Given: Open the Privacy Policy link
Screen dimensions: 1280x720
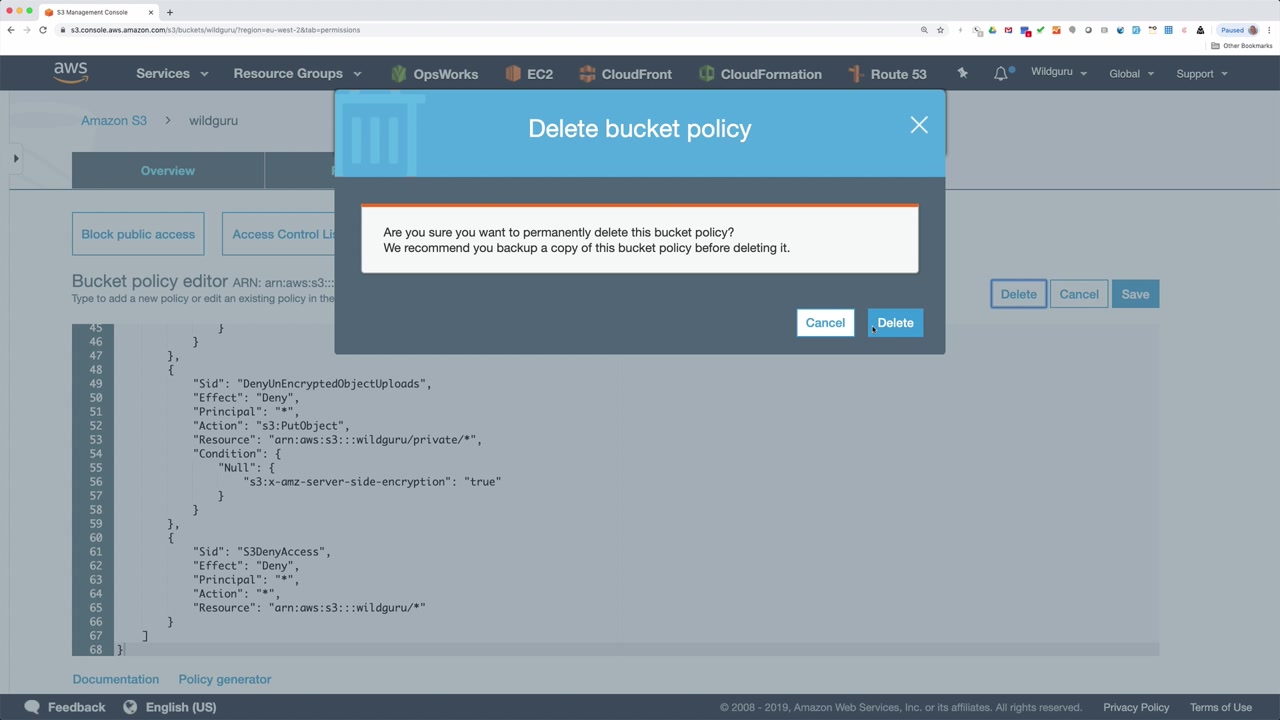Looking at the screenshot, I should tap(1136, 707).
